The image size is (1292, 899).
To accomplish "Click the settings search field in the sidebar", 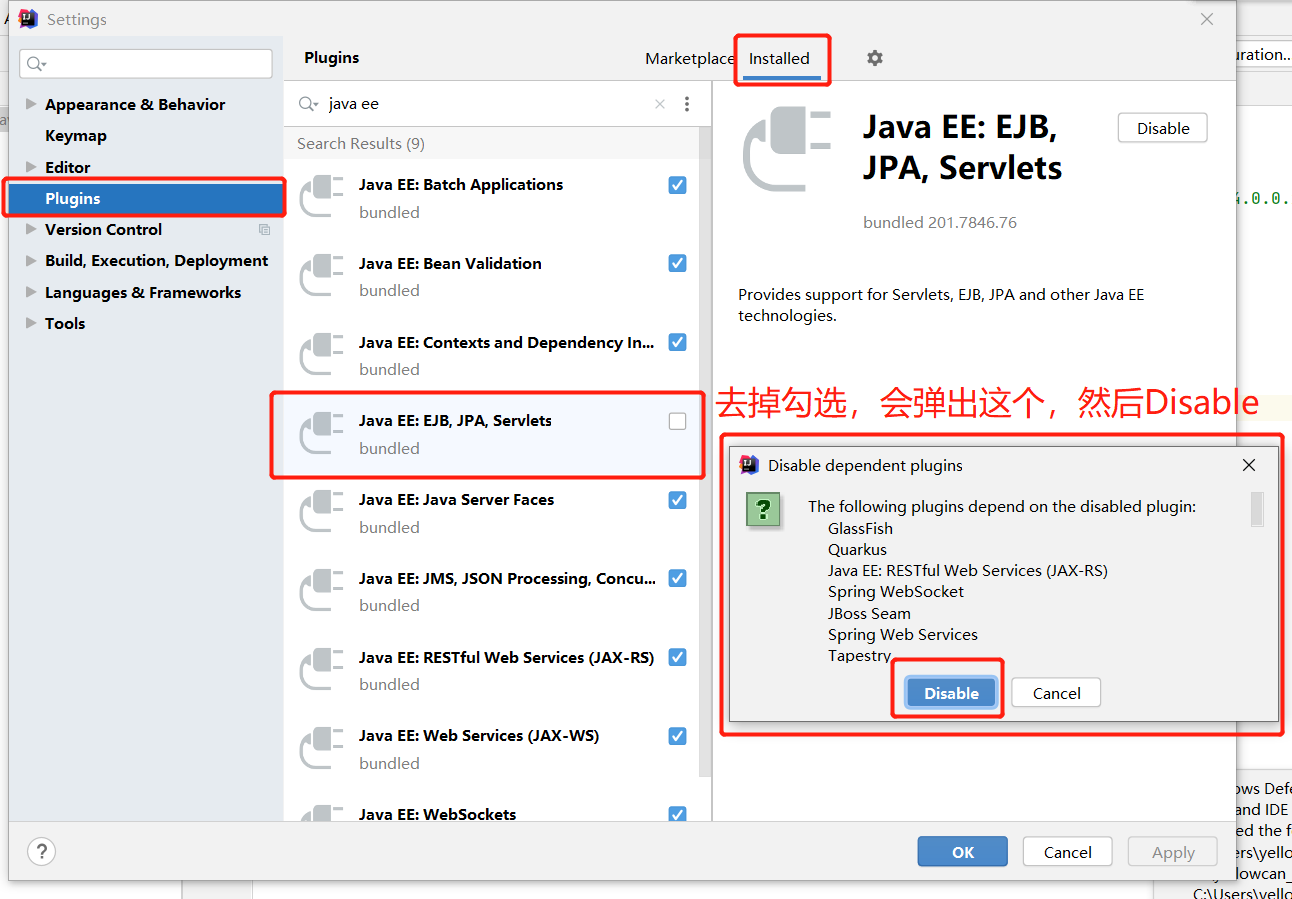I will (146, 64).
